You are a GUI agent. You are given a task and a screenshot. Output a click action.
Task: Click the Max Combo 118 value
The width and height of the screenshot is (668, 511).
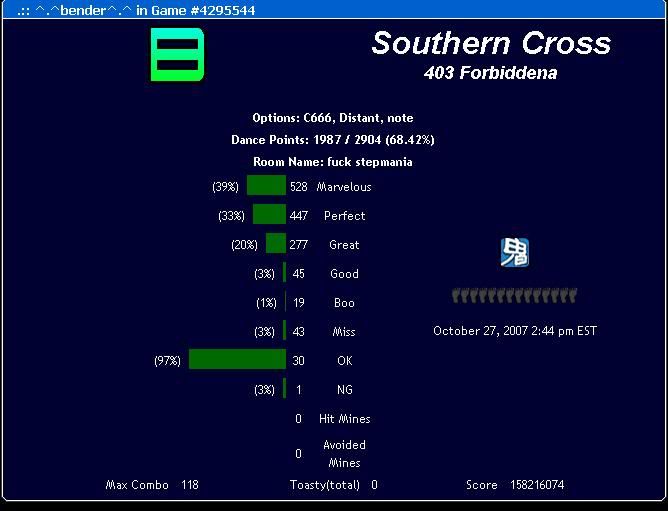point(190,485)
